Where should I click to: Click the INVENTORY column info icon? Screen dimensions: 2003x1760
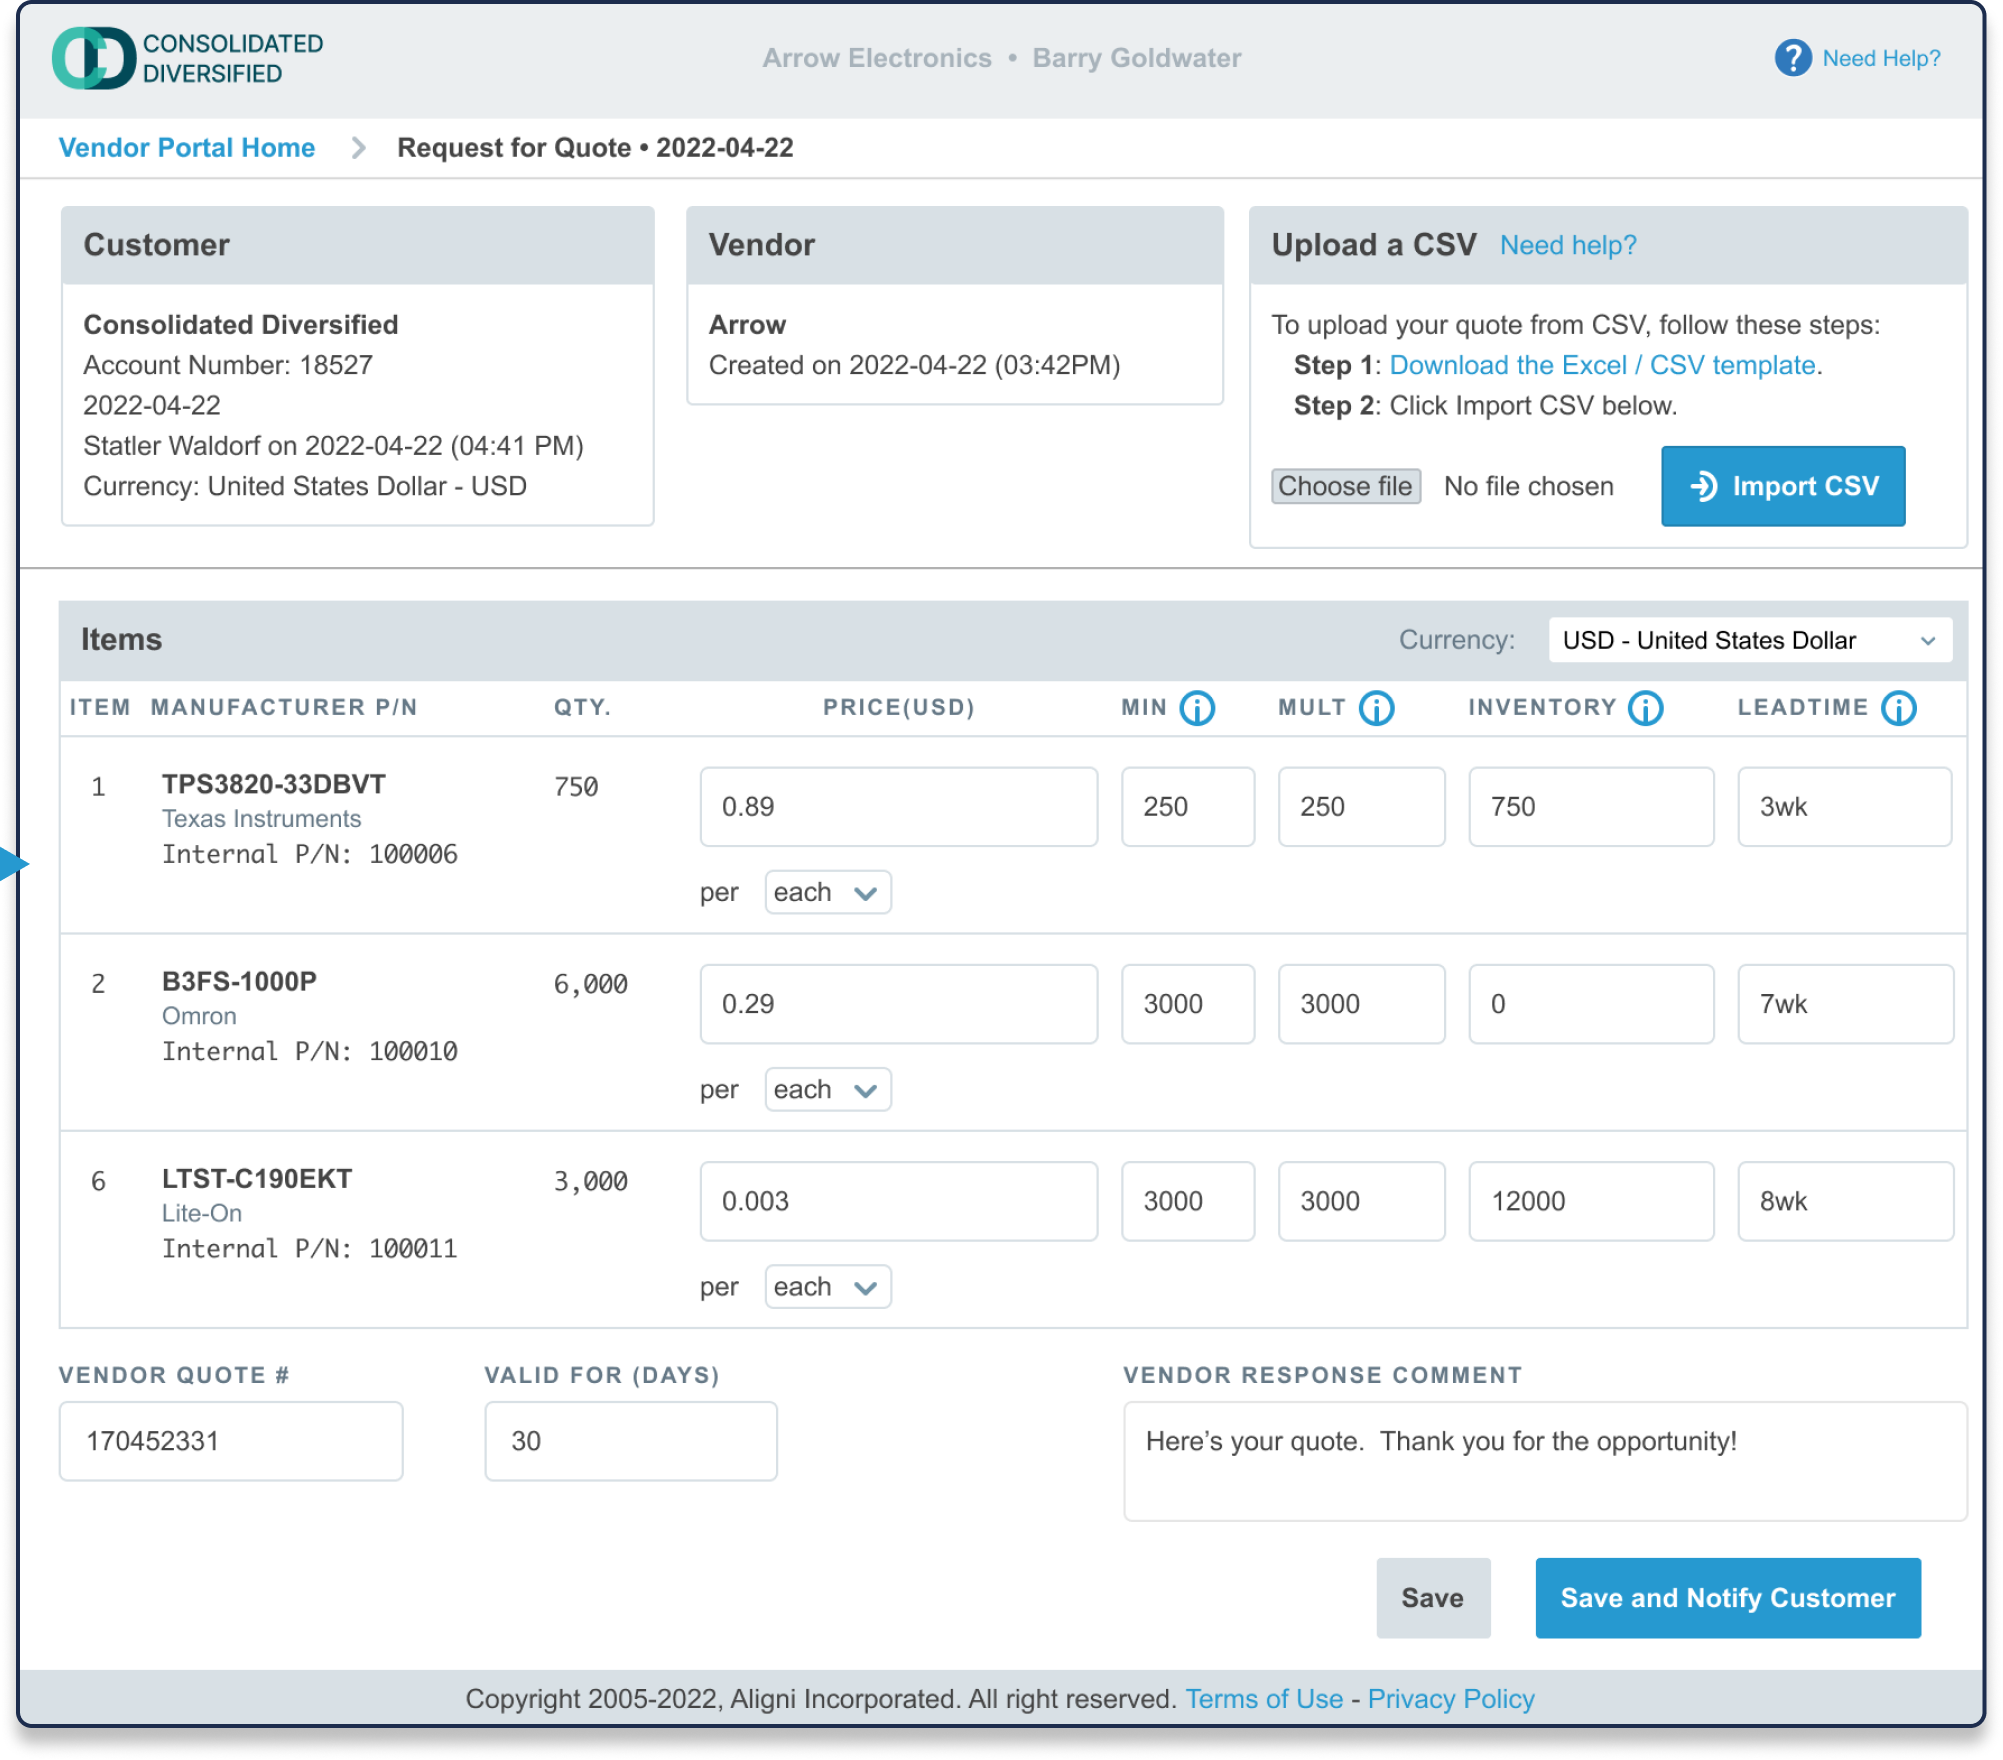[x=1645, y=708]
